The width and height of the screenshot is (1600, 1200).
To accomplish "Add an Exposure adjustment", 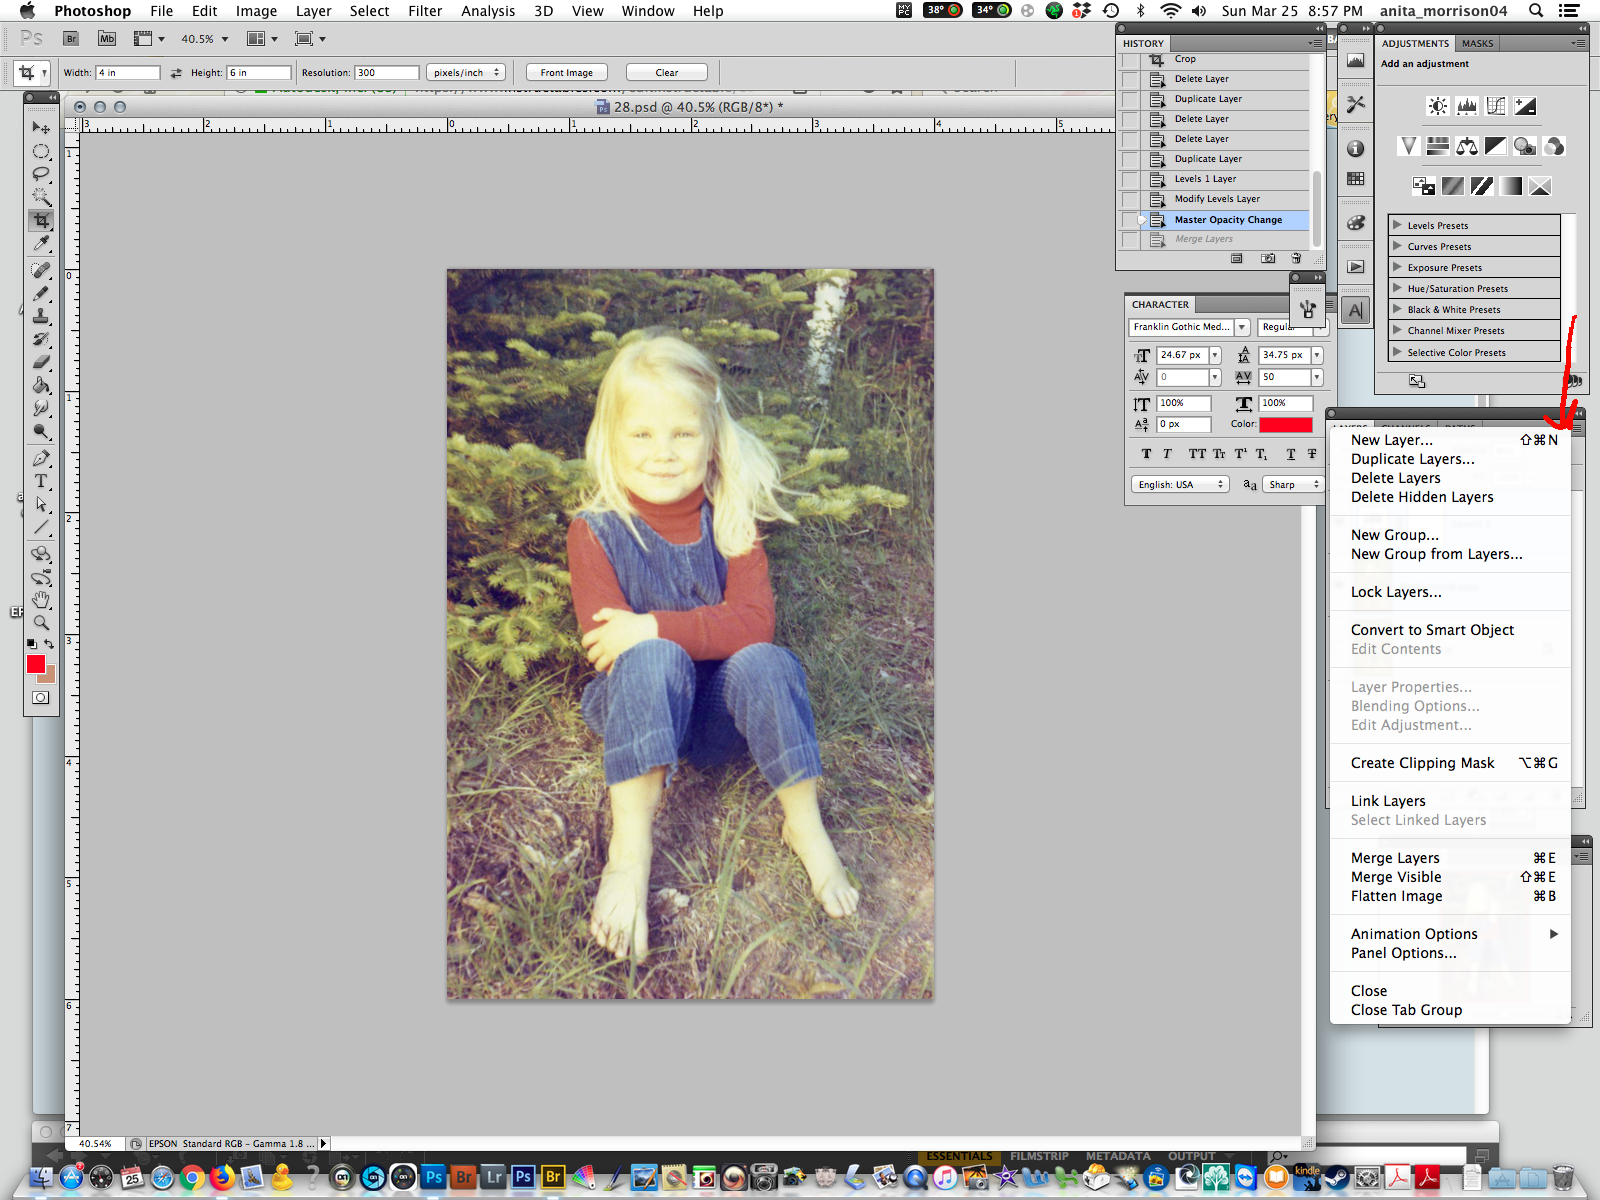I will pyautogui.click(x=1525, y=106).
